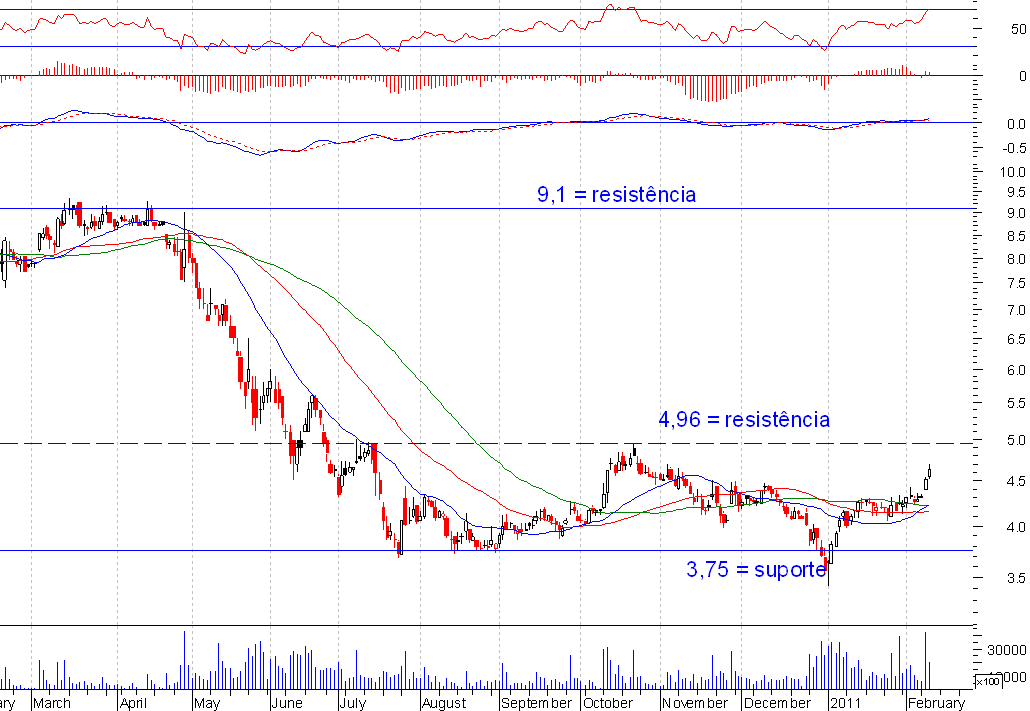Image resolution: width=1030 pixels, height=711 pixels.
Task: Select the November label on time axis
Action: point(695,702)
